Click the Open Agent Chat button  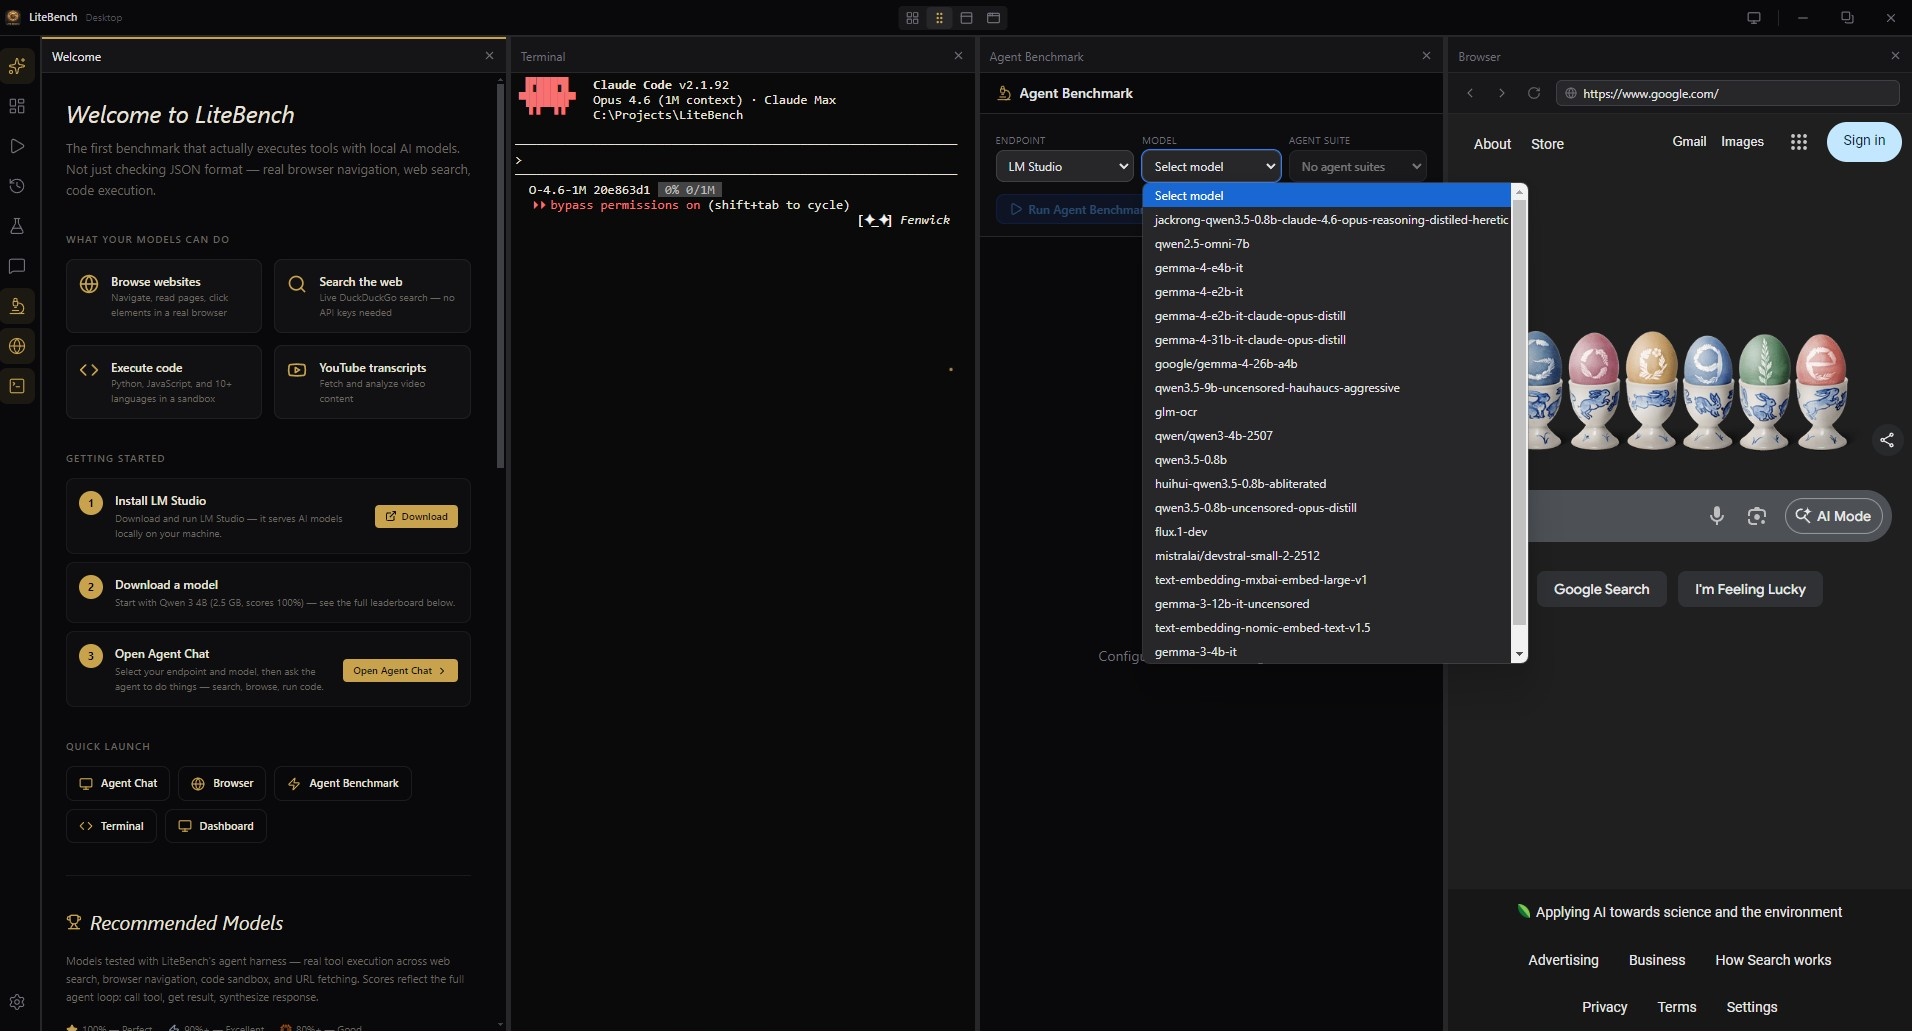pyautogui.click(x=400, y=670)
